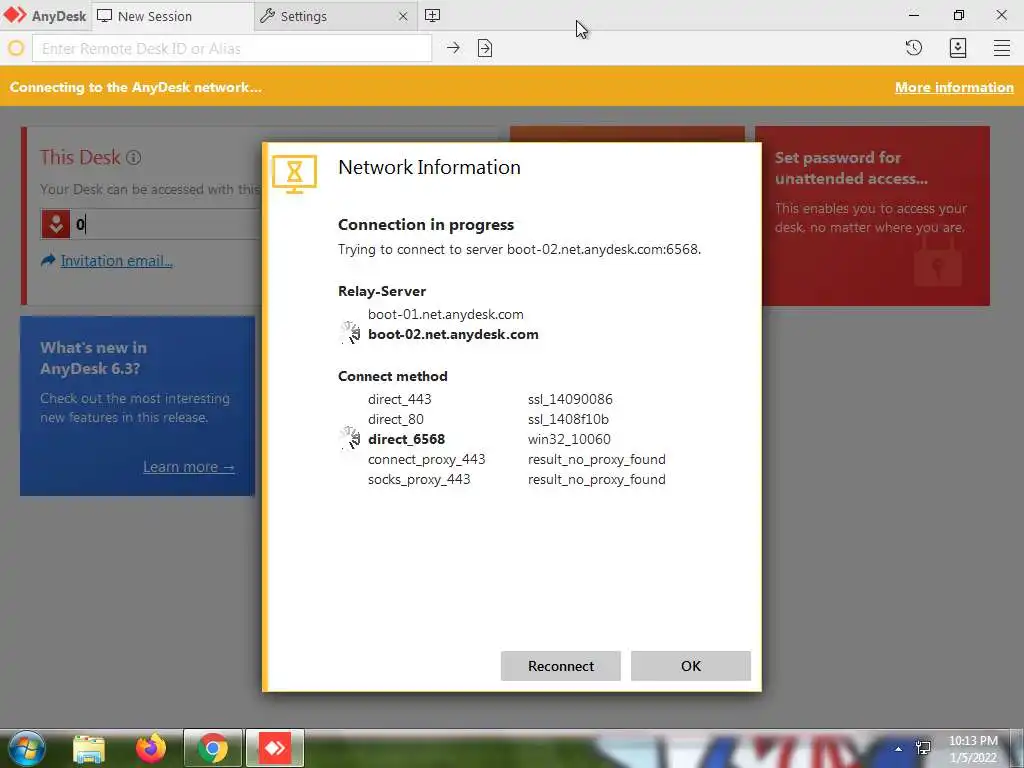This screenshot has width=1024, height=768.
Task: Click the spinner next to boot-02 relay server
Action: [350, 333]
